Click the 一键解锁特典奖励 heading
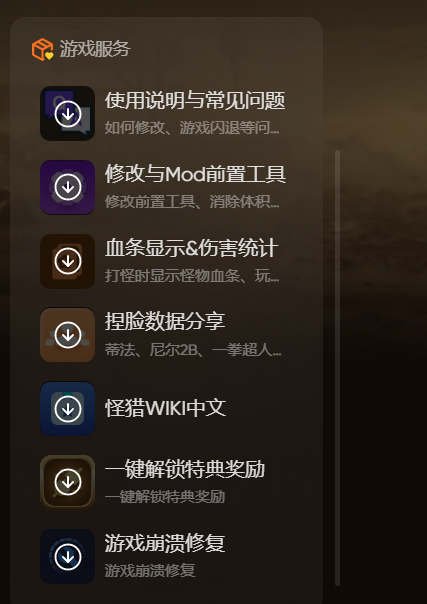 click(x=185, y=470)
